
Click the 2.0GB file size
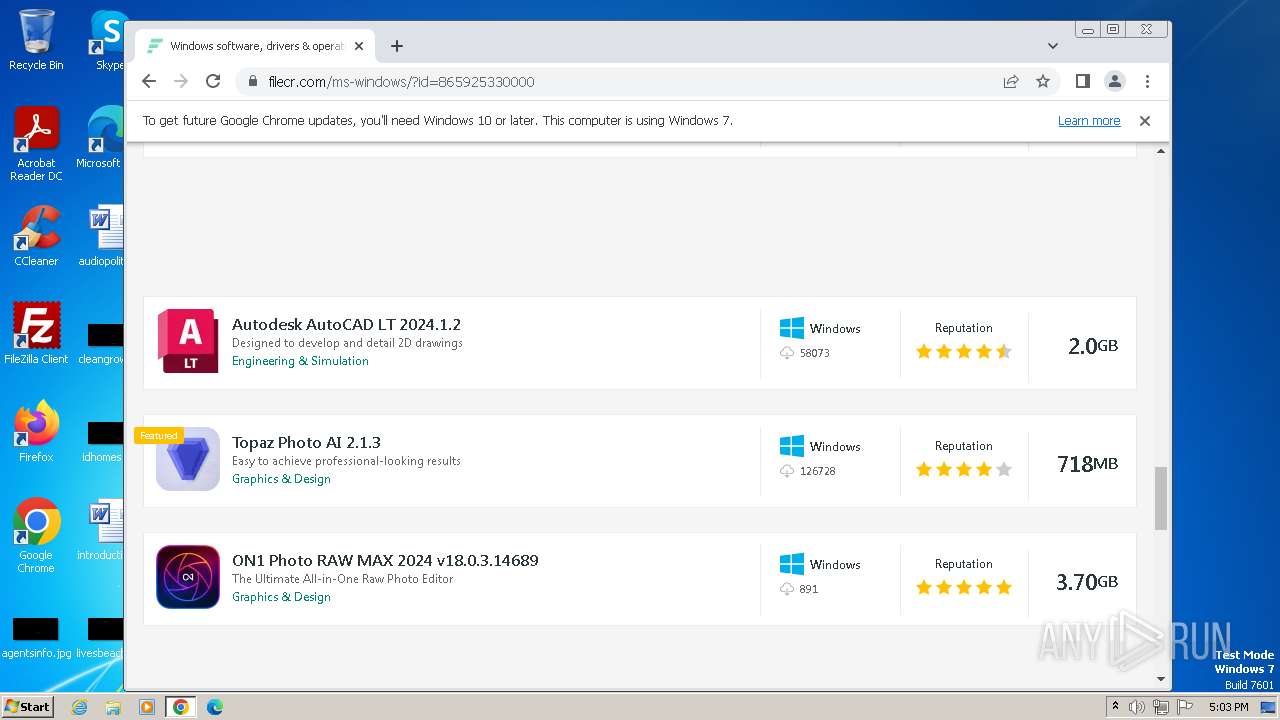1092,346
